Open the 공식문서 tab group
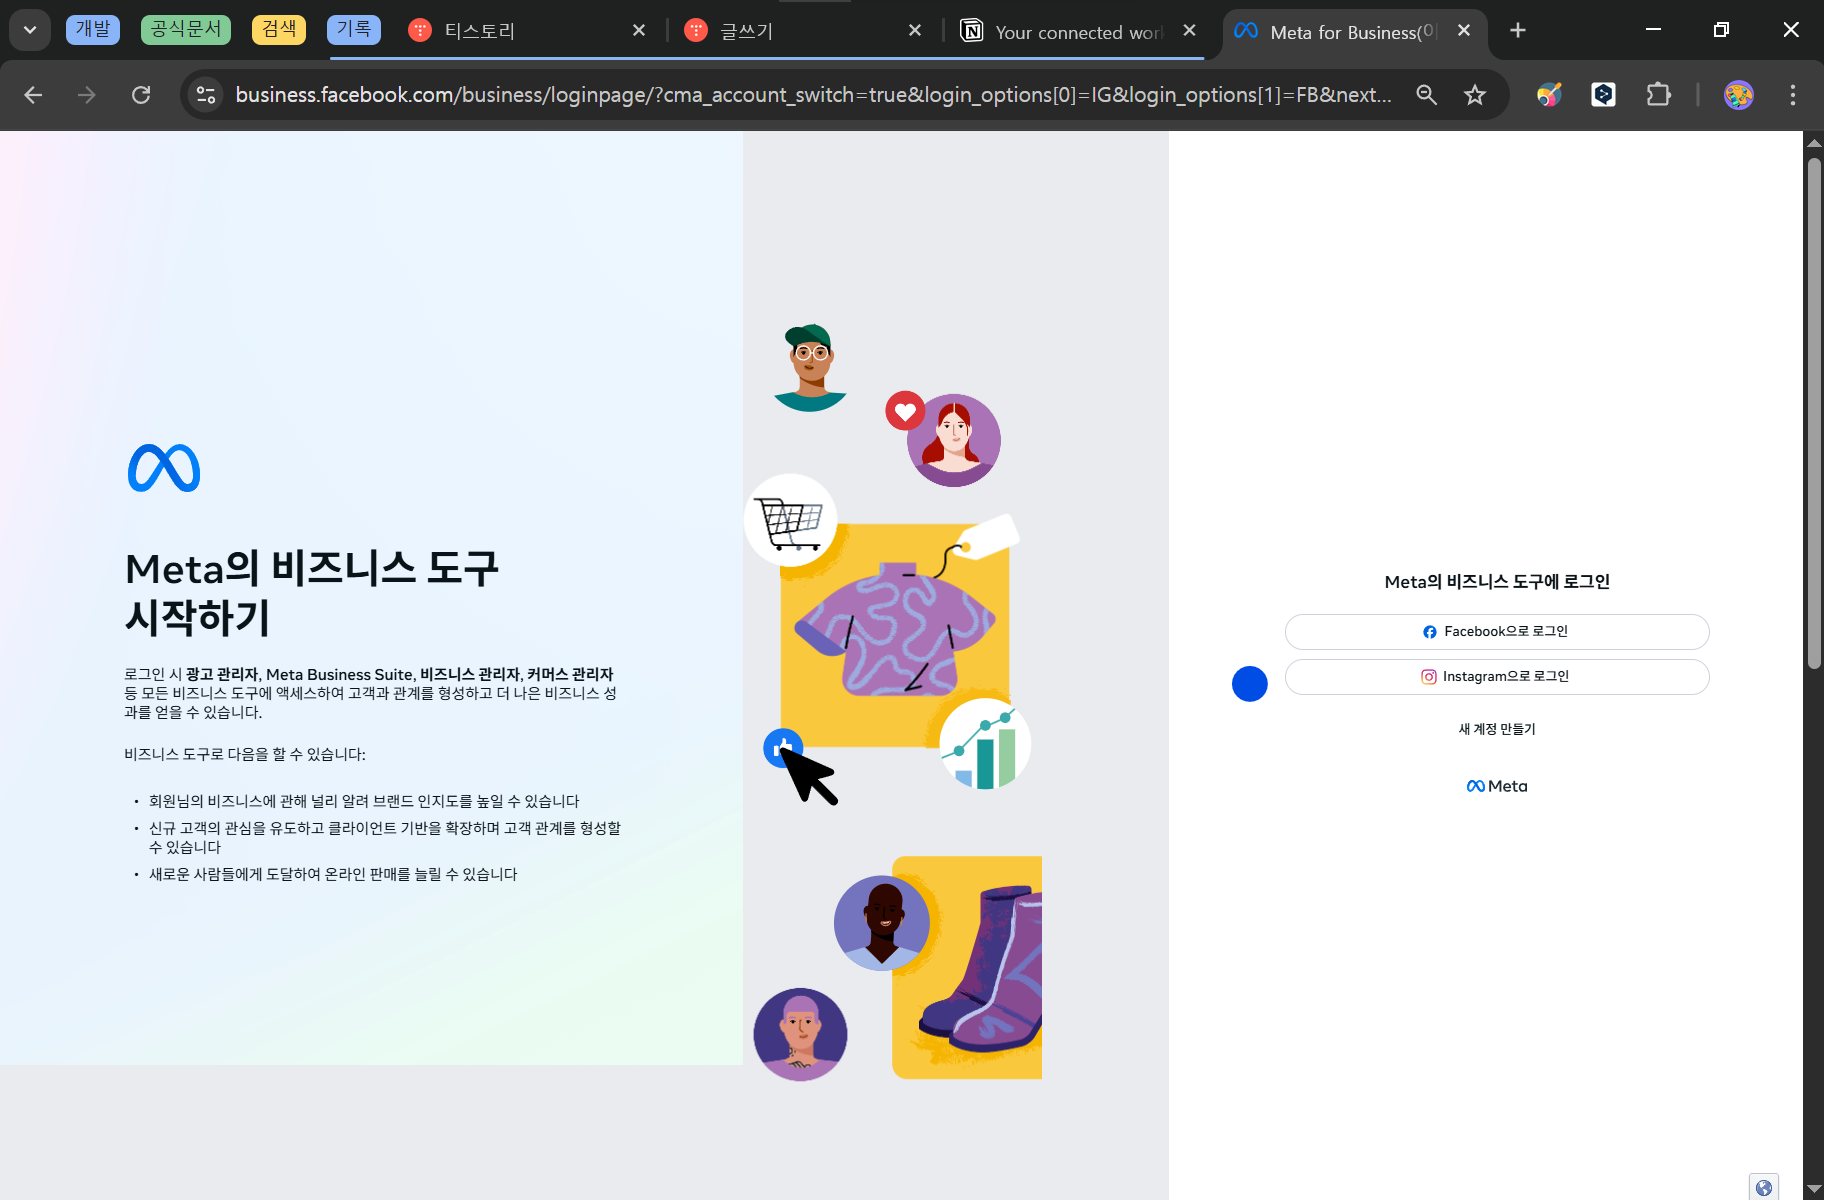 186,29
